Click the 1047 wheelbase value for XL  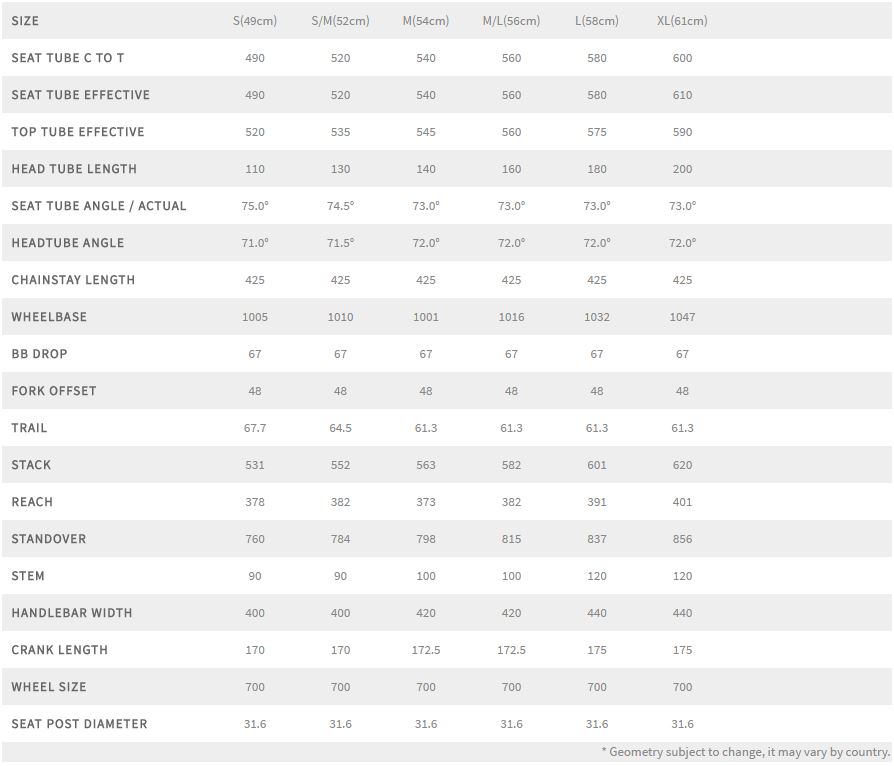[682, 317]
